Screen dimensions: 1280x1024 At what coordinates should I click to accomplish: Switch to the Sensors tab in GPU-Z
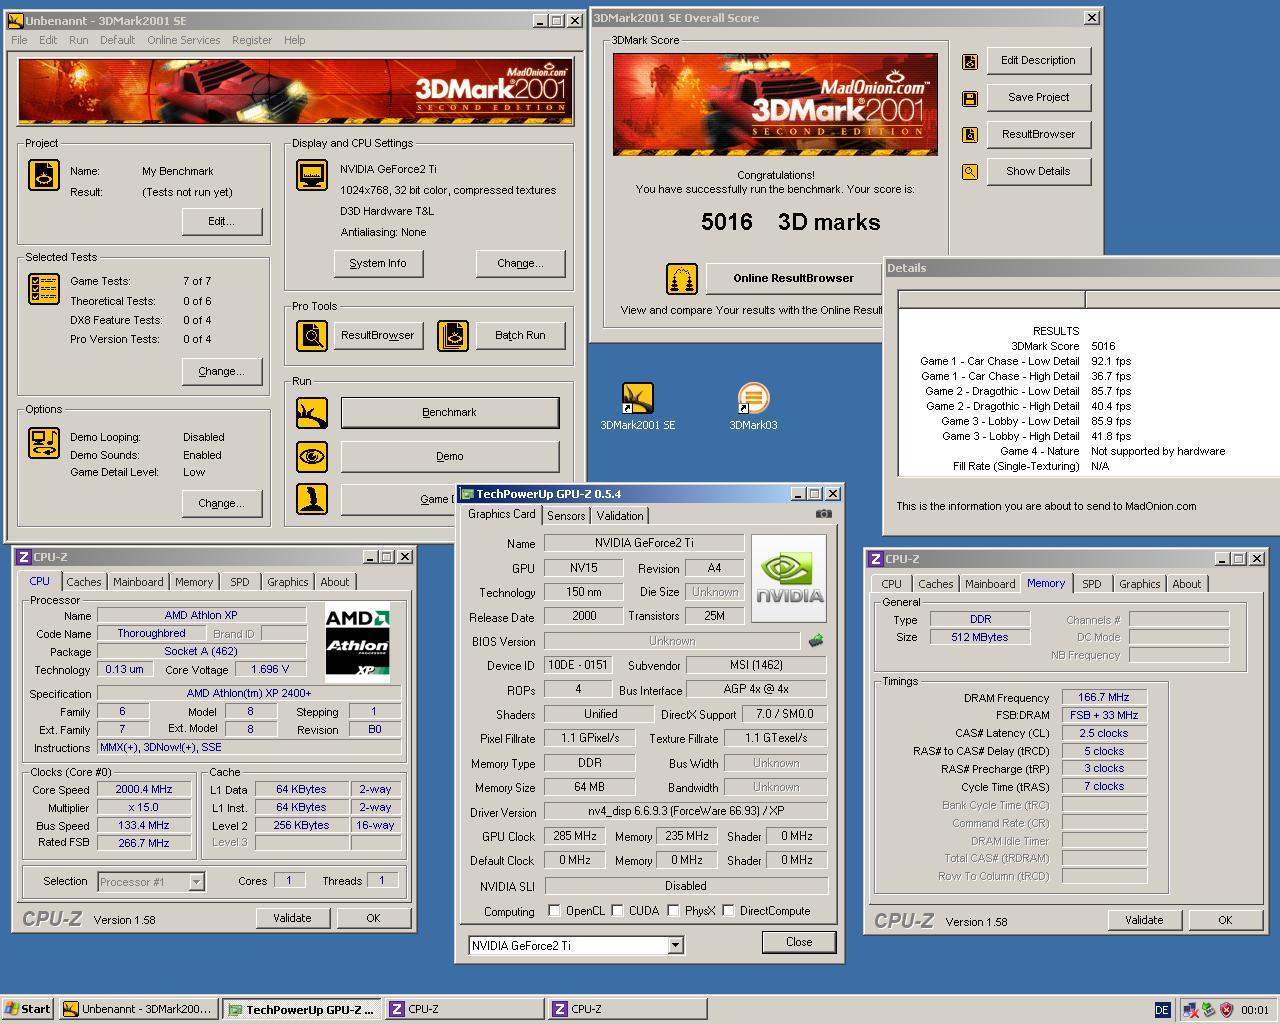[566, 516]
